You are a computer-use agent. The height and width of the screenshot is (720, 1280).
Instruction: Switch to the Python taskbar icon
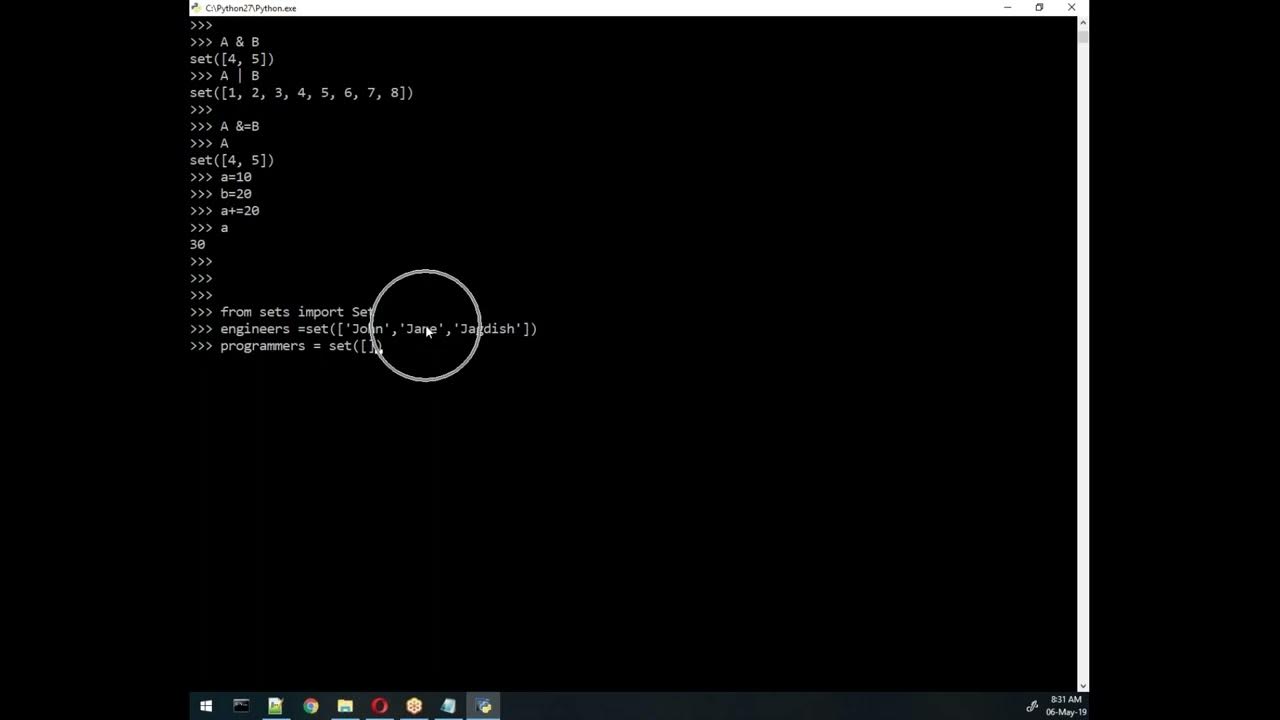click(484, 706)
